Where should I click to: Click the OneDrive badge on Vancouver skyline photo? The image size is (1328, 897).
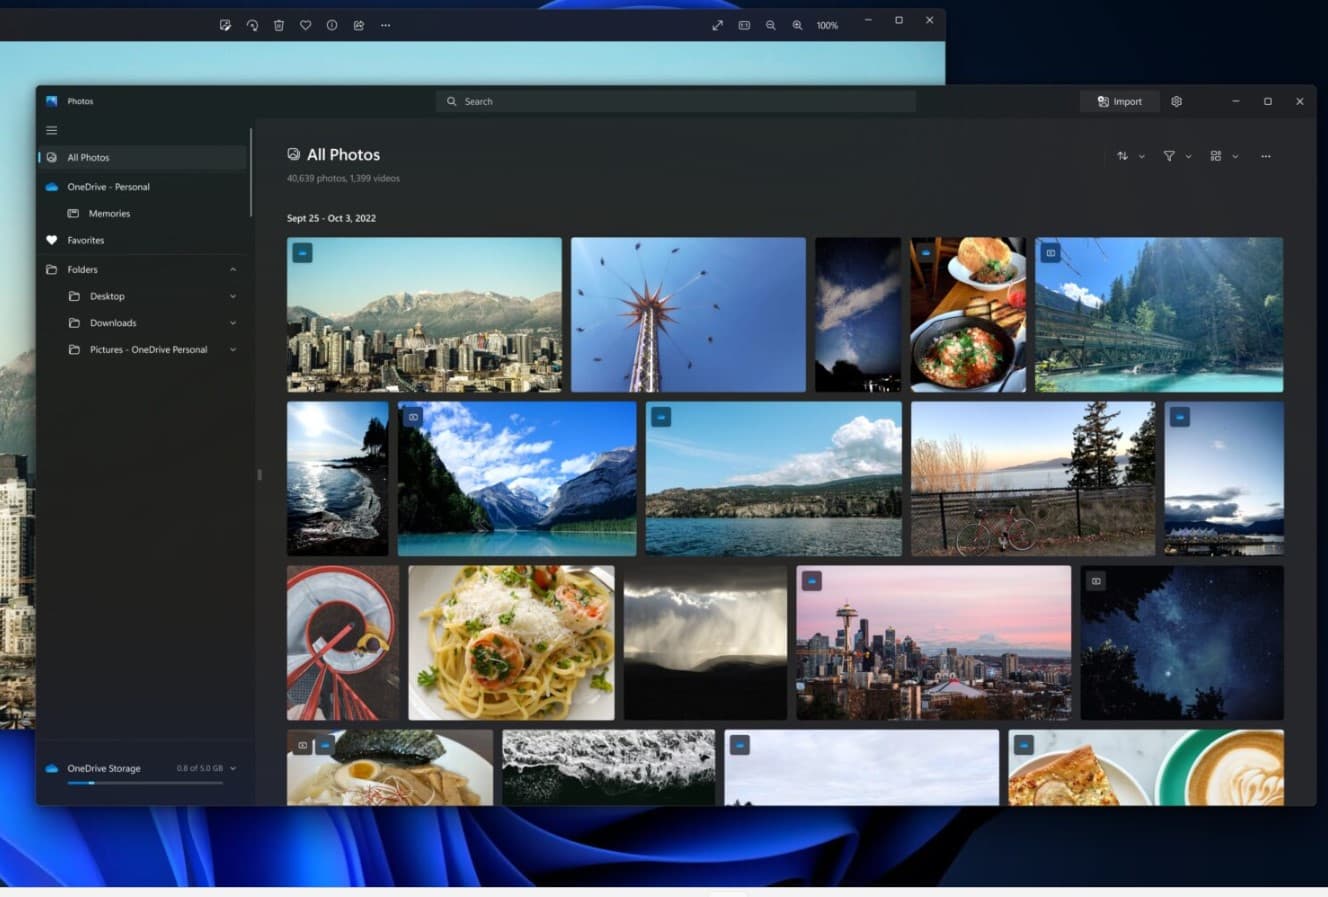click(302, 253)
